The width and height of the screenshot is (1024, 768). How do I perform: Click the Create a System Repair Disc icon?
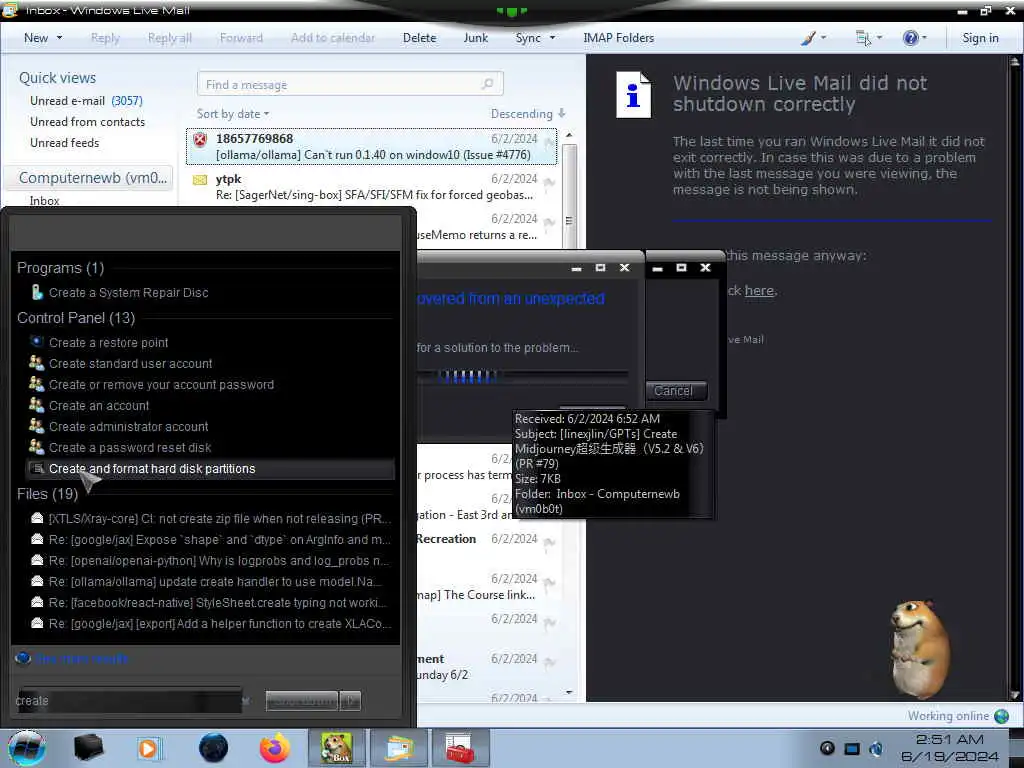[x=37, y=293]
